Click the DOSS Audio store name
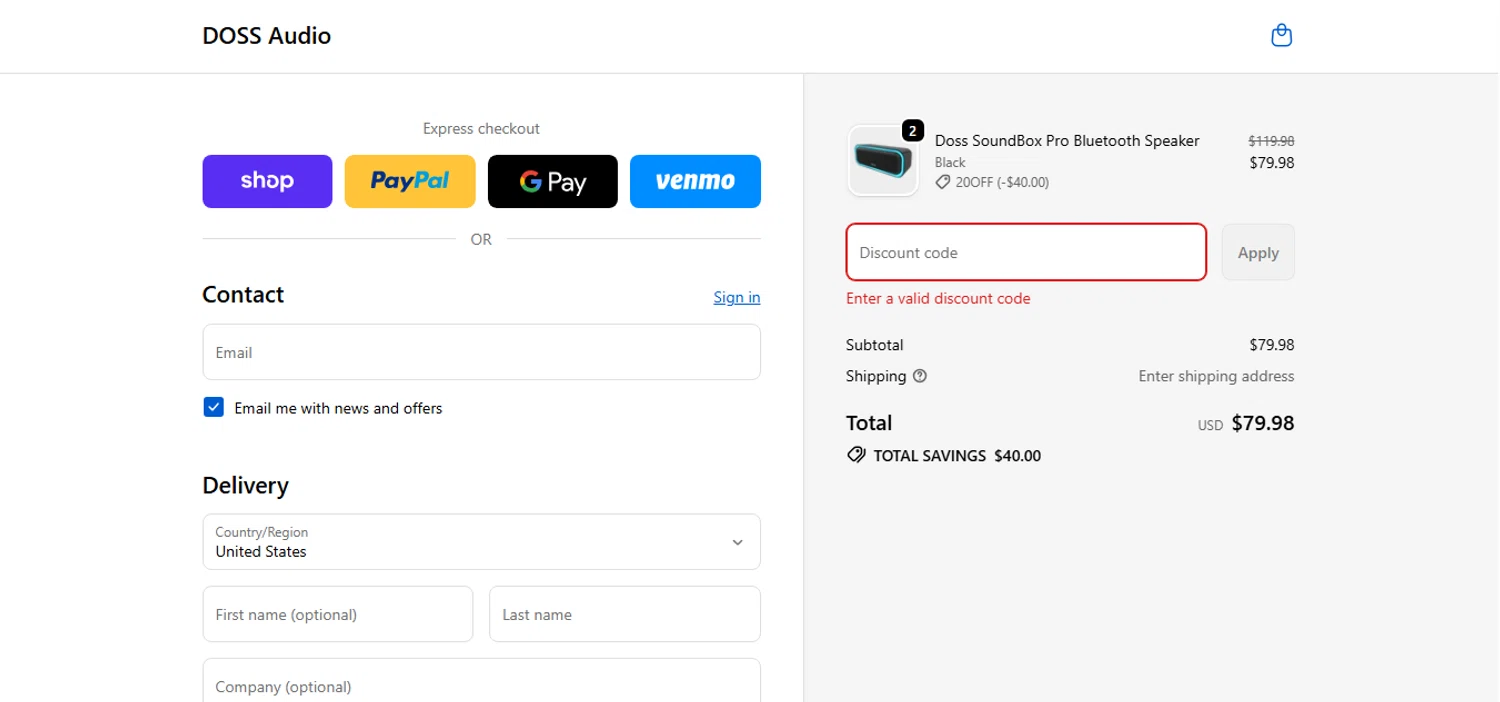Image resolution: width=1500 pixels, height=702 pixels. coord(267,36)
